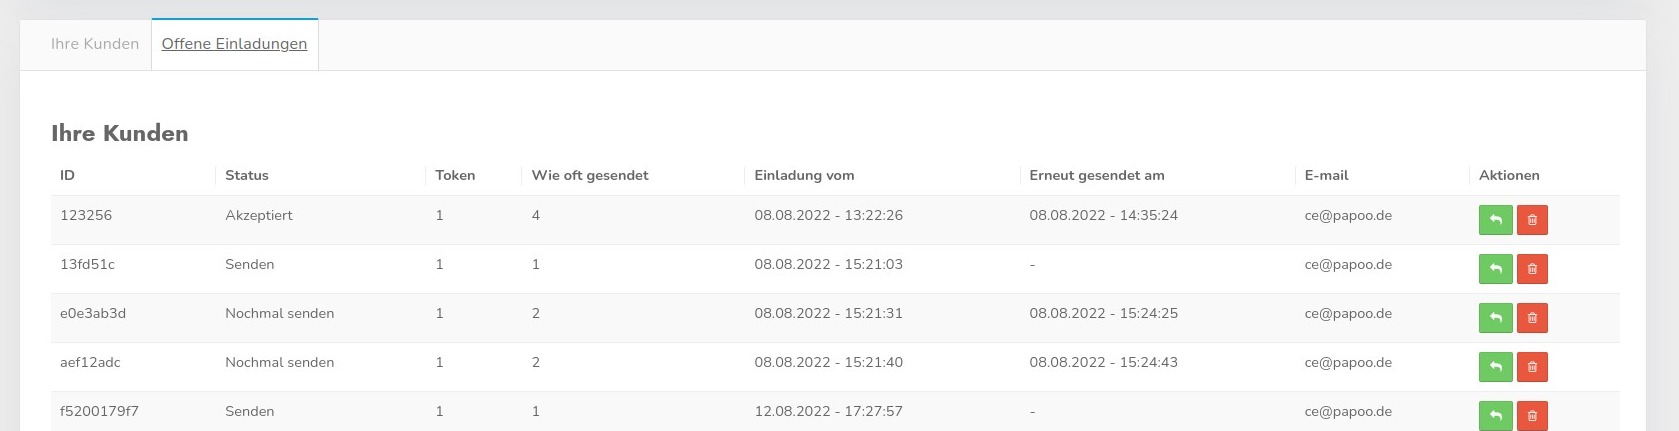This screenshot has height=431, width=1679.
Task: Resend invitation for aef12adc
Action: click(x=1495, y=367)
